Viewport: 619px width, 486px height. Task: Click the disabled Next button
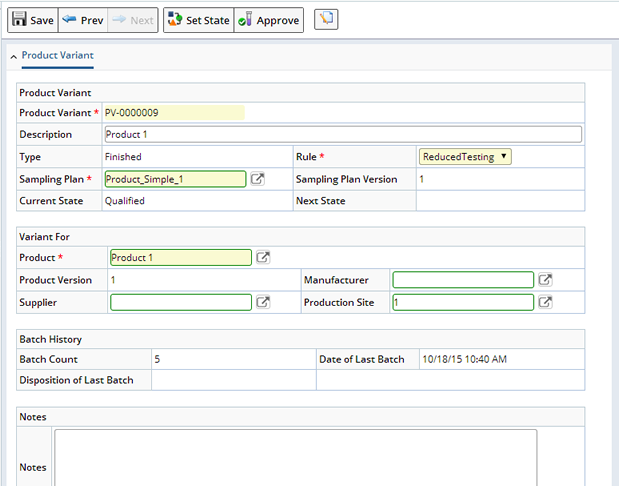tap(133, 20)
